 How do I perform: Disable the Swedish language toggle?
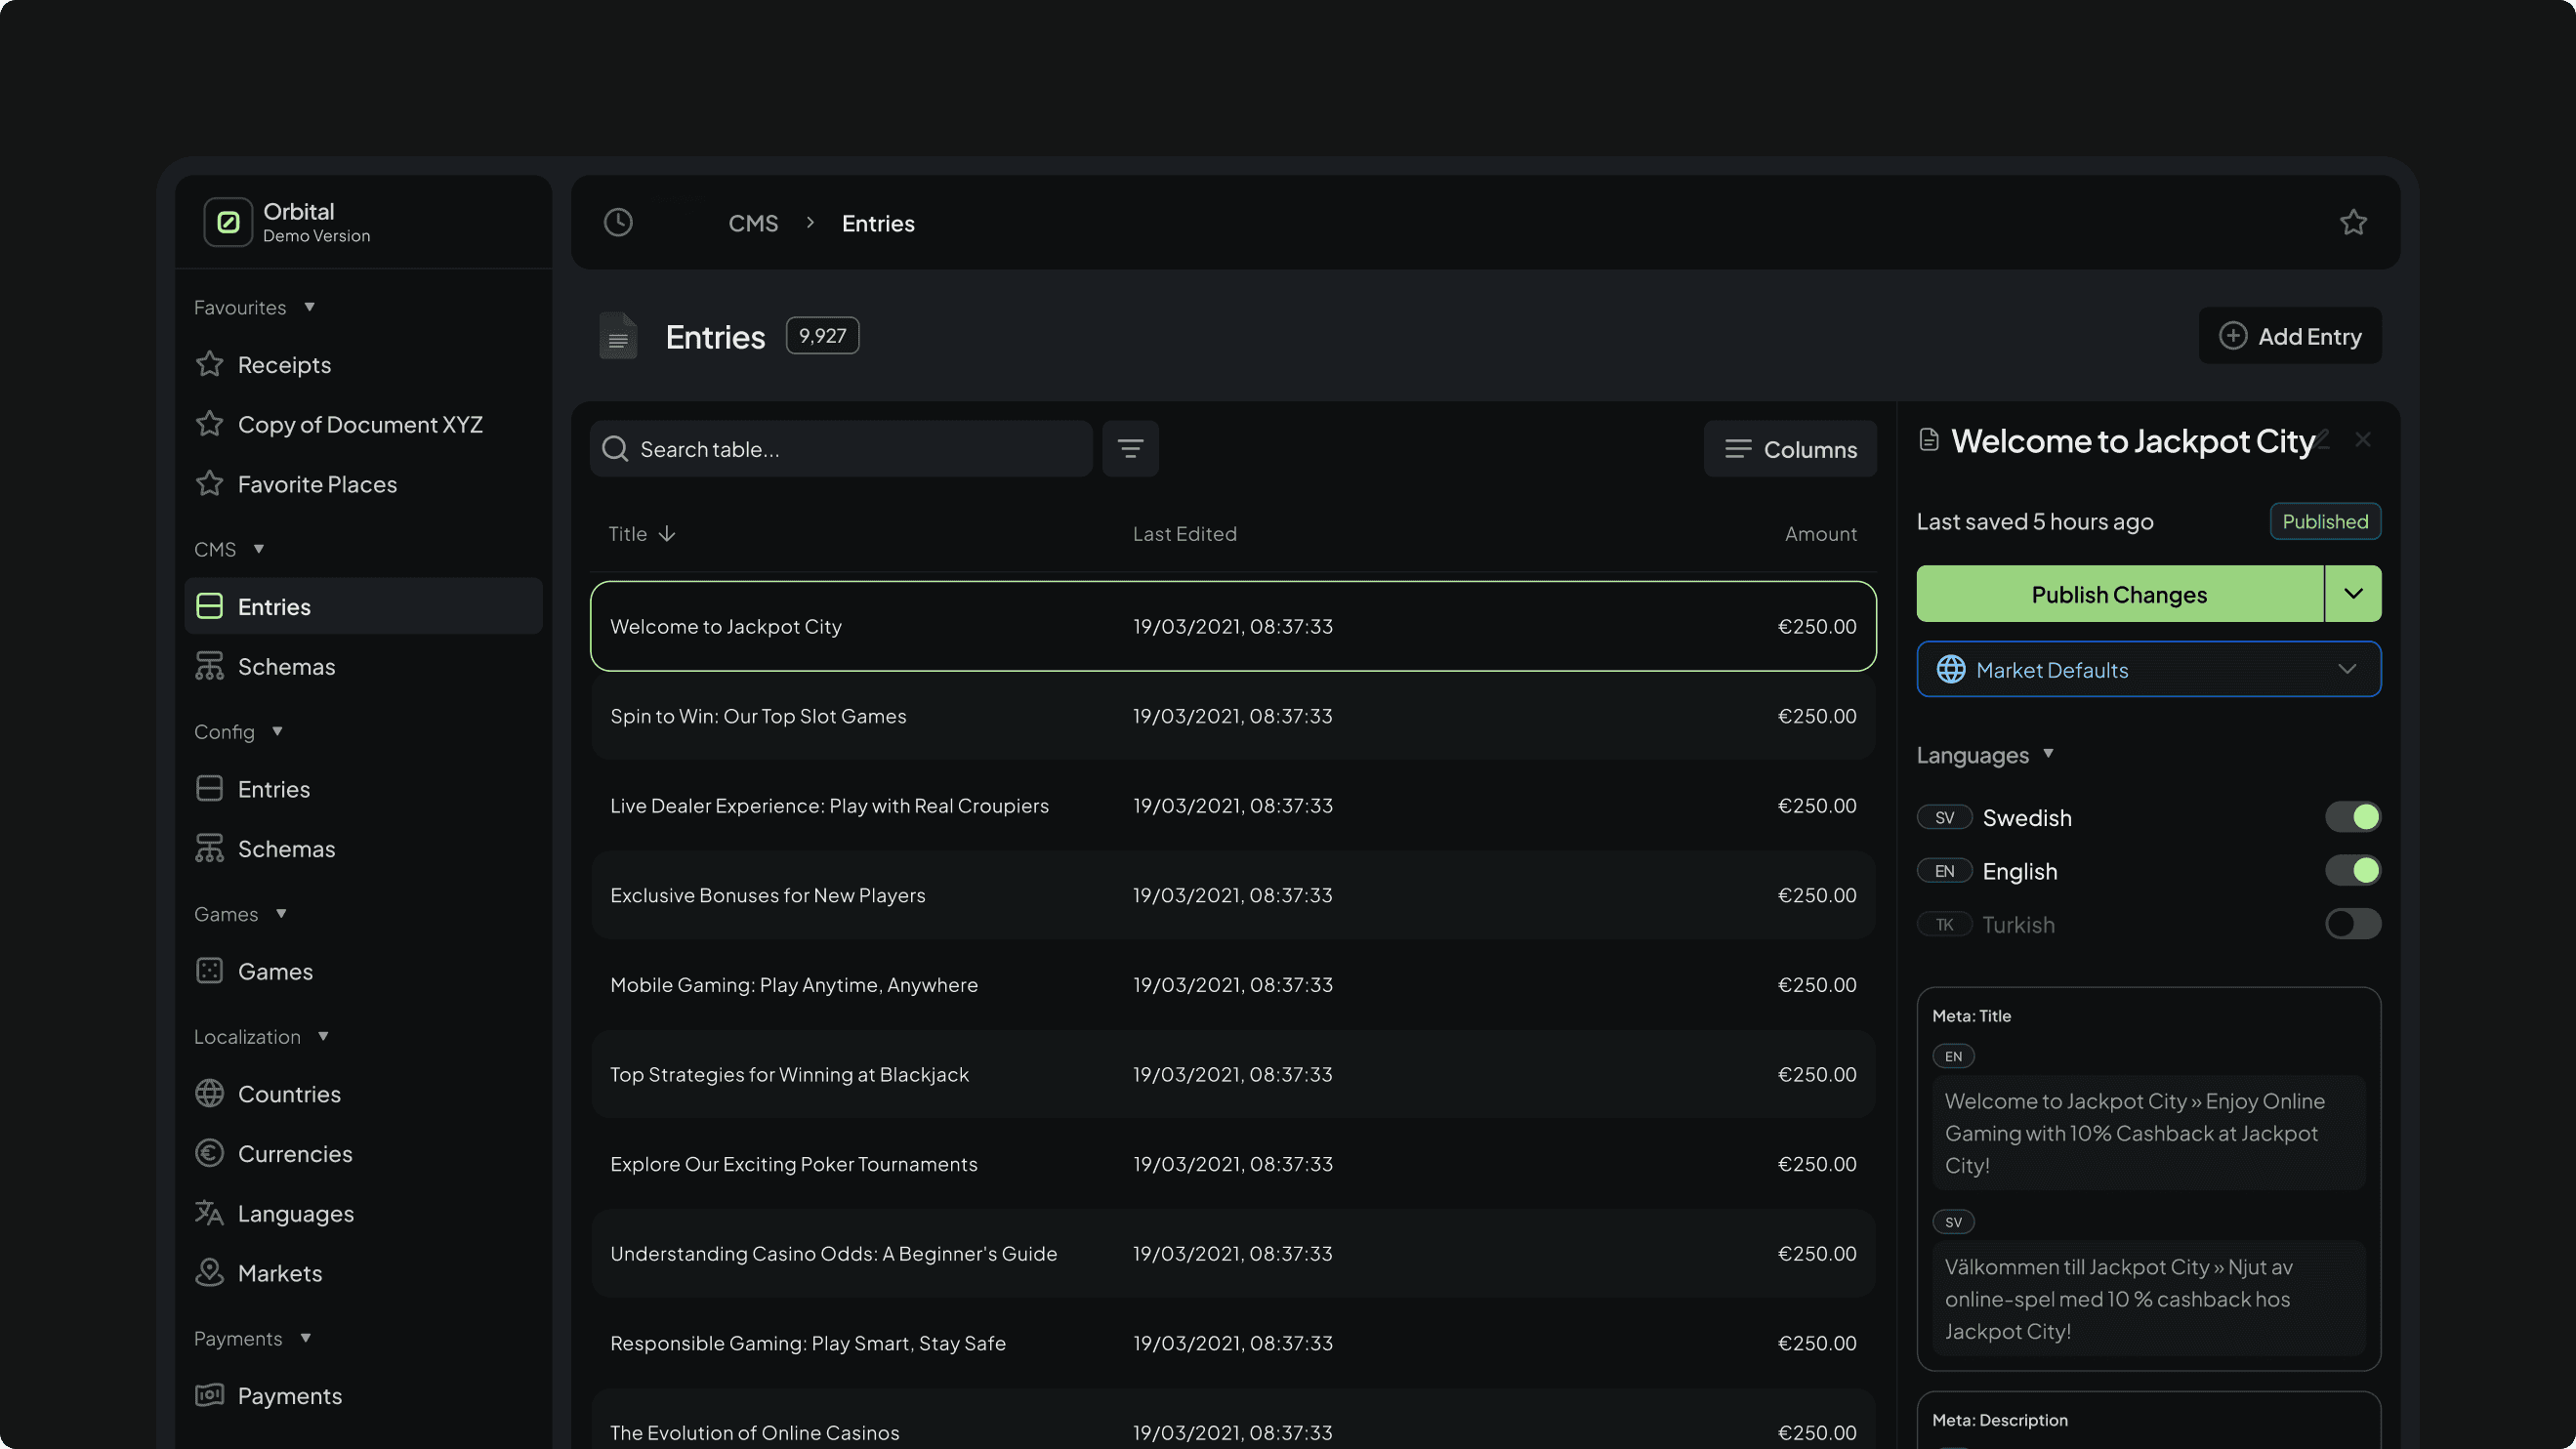(x=2352, y=817)
